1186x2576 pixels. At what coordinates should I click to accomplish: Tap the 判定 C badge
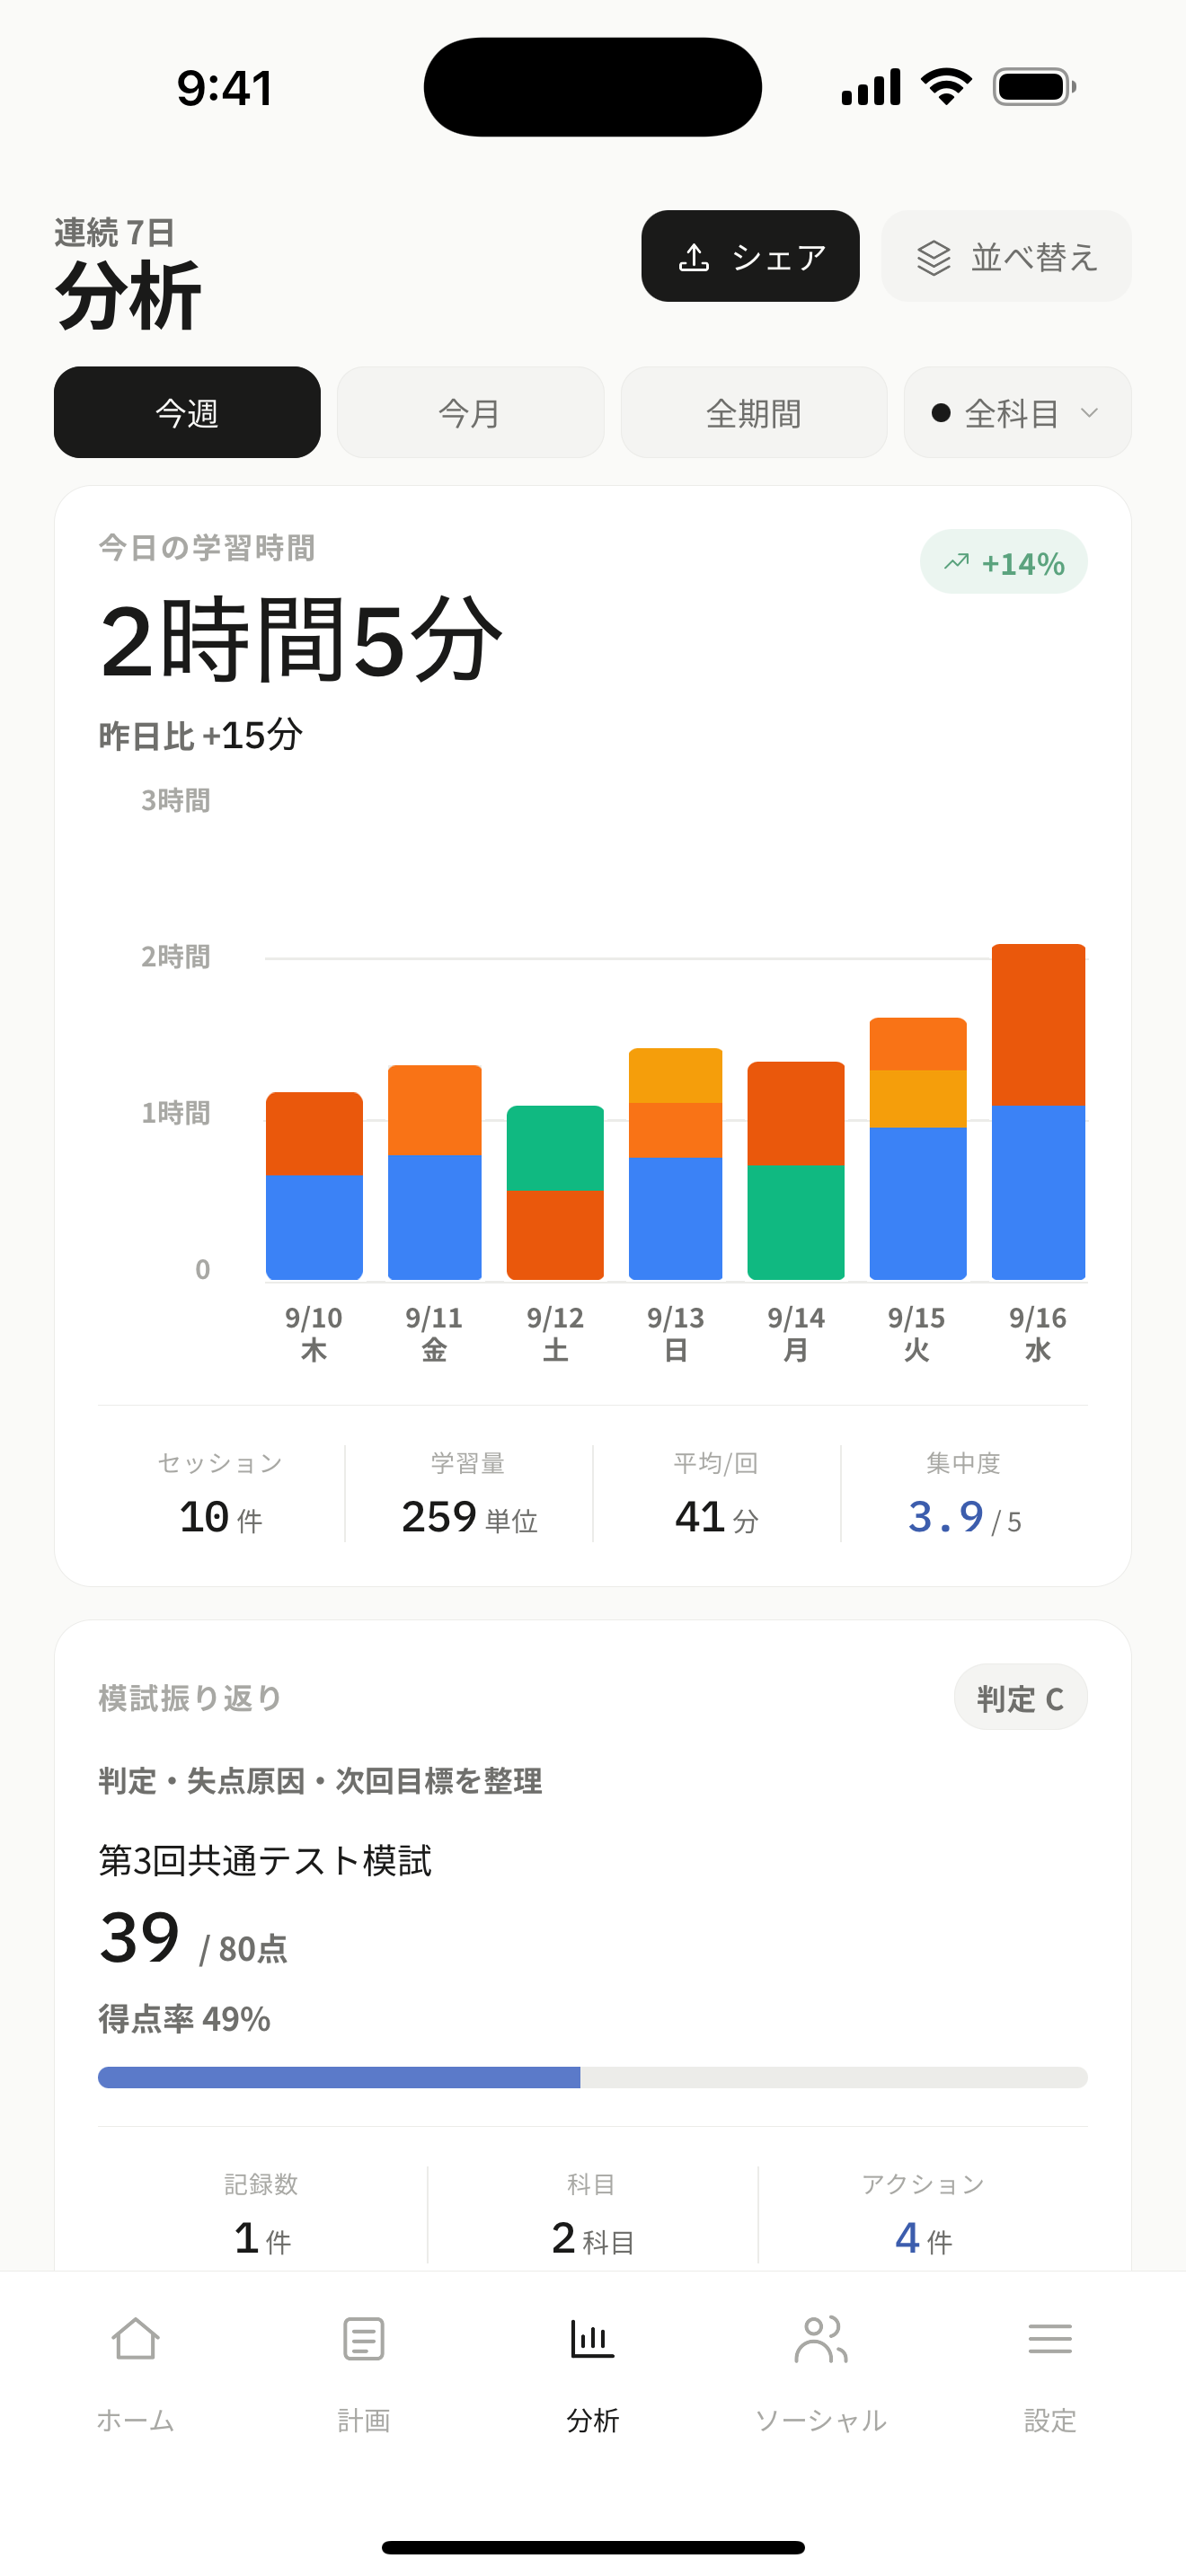[x=1020, y=1697]
